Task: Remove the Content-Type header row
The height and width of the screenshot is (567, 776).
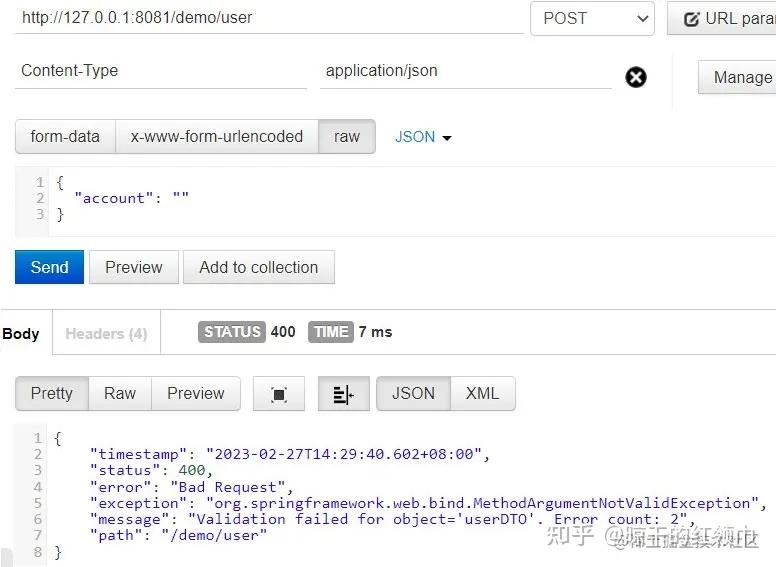Action: 636,77
